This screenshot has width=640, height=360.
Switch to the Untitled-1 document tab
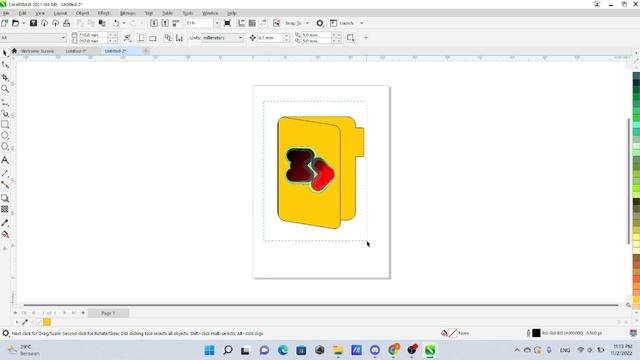click(76, 51)
